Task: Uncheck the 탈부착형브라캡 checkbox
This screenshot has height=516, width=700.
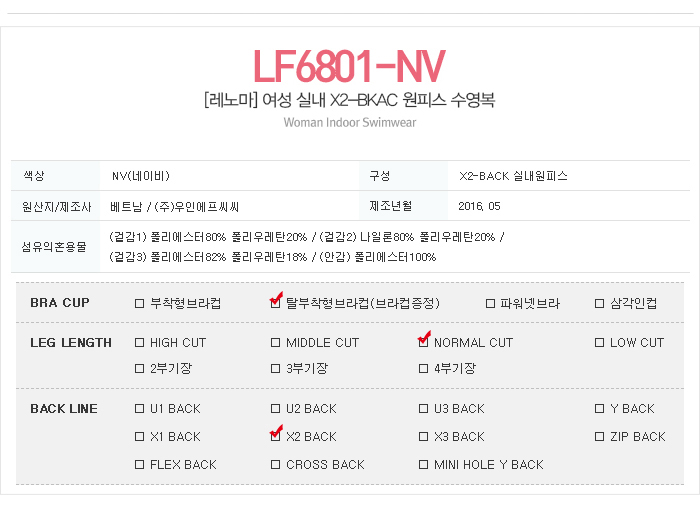Action: (276, 303)
